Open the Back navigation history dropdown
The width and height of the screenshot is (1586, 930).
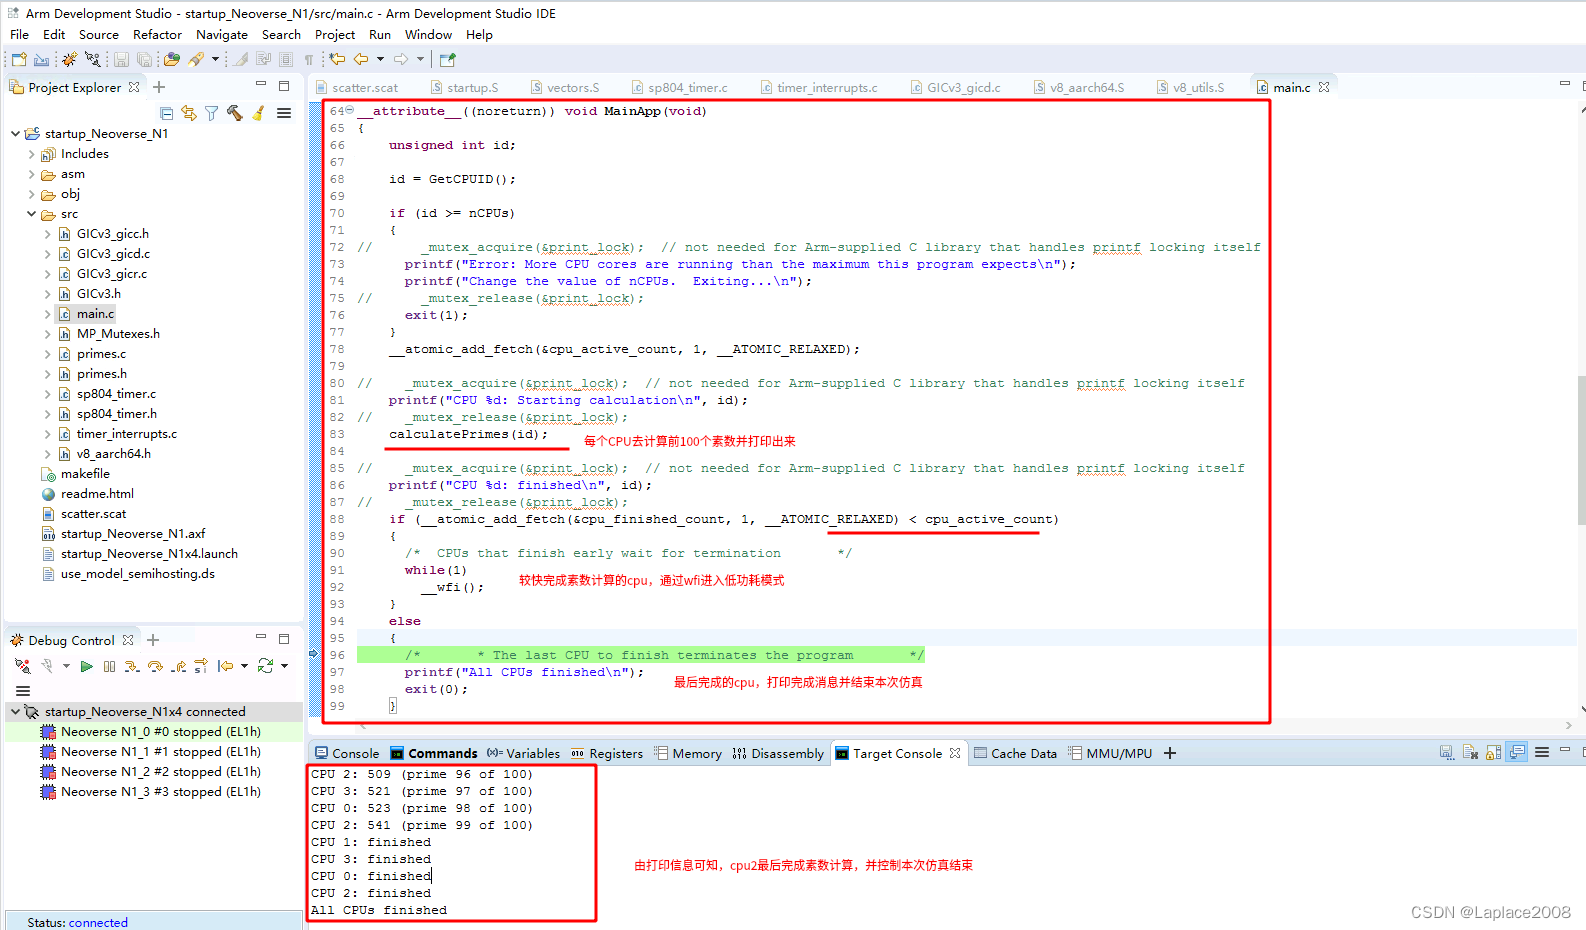(380, 60)
